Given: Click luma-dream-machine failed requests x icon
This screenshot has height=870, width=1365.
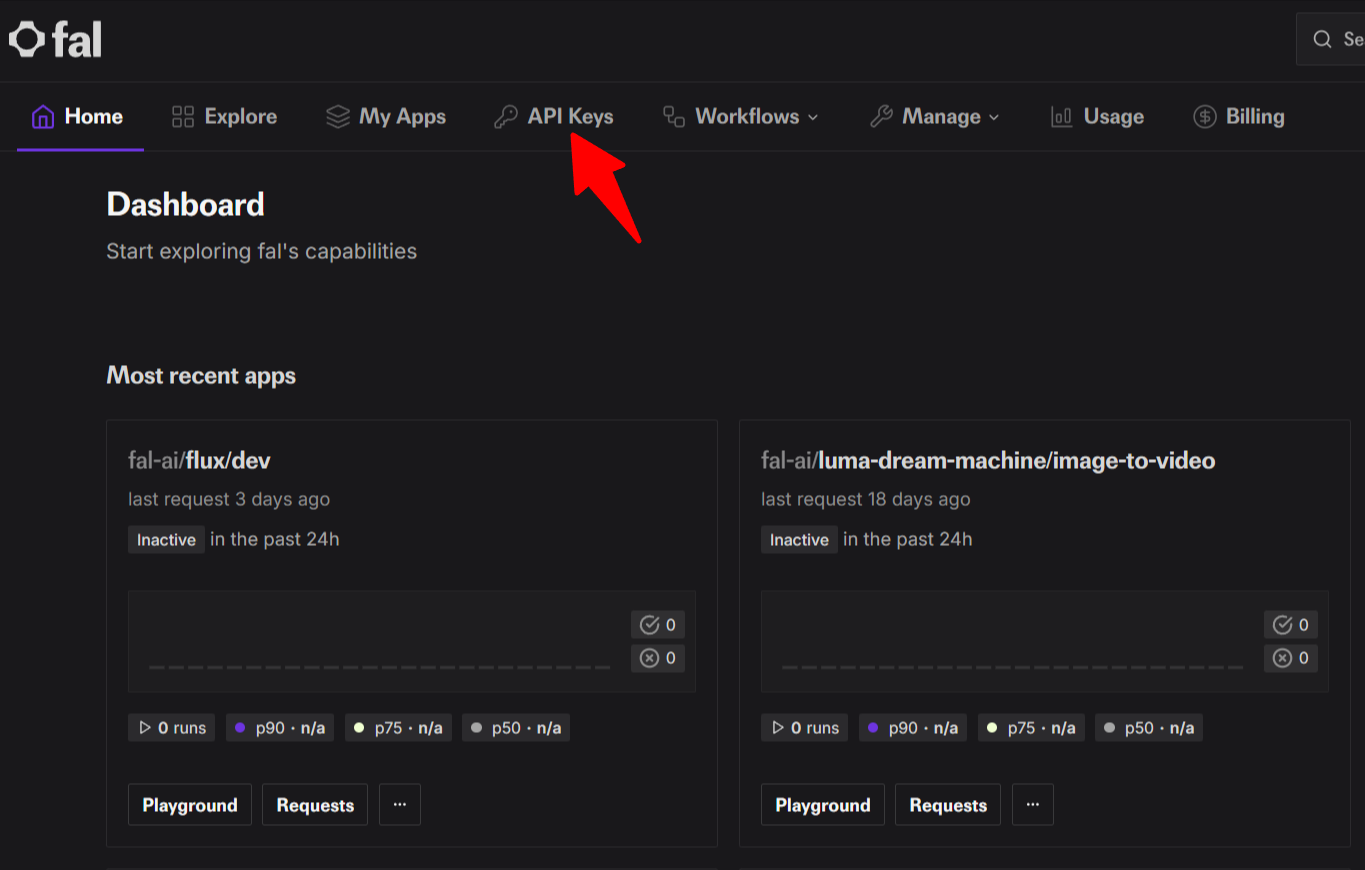Looking at the screenshot, I should (1282, 658).
